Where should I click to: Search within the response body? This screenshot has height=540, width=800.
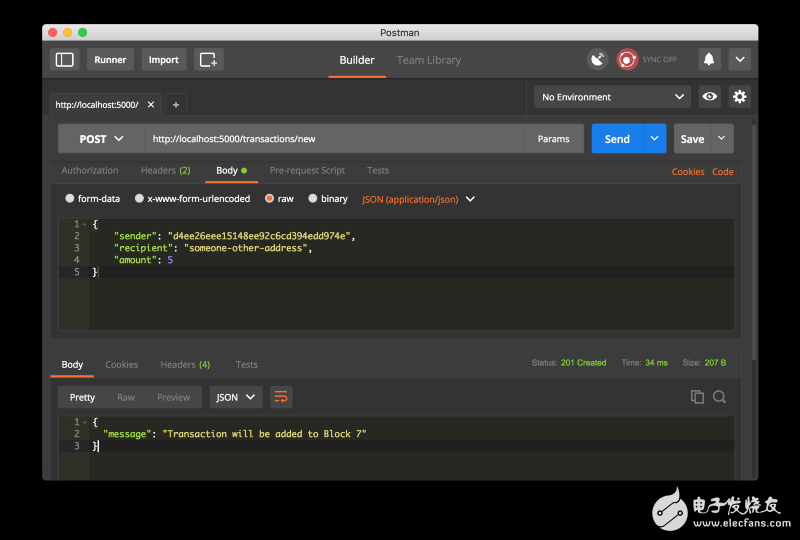(x=719, y=397)
